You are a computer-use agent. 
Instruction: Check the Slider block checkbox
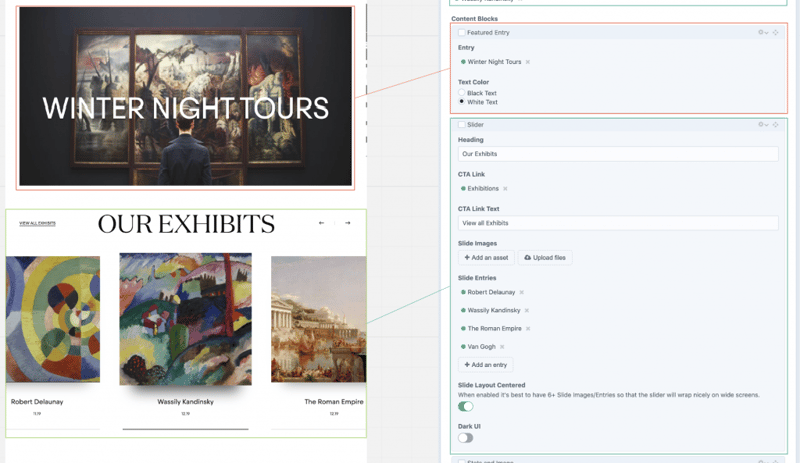click(462, 125)
